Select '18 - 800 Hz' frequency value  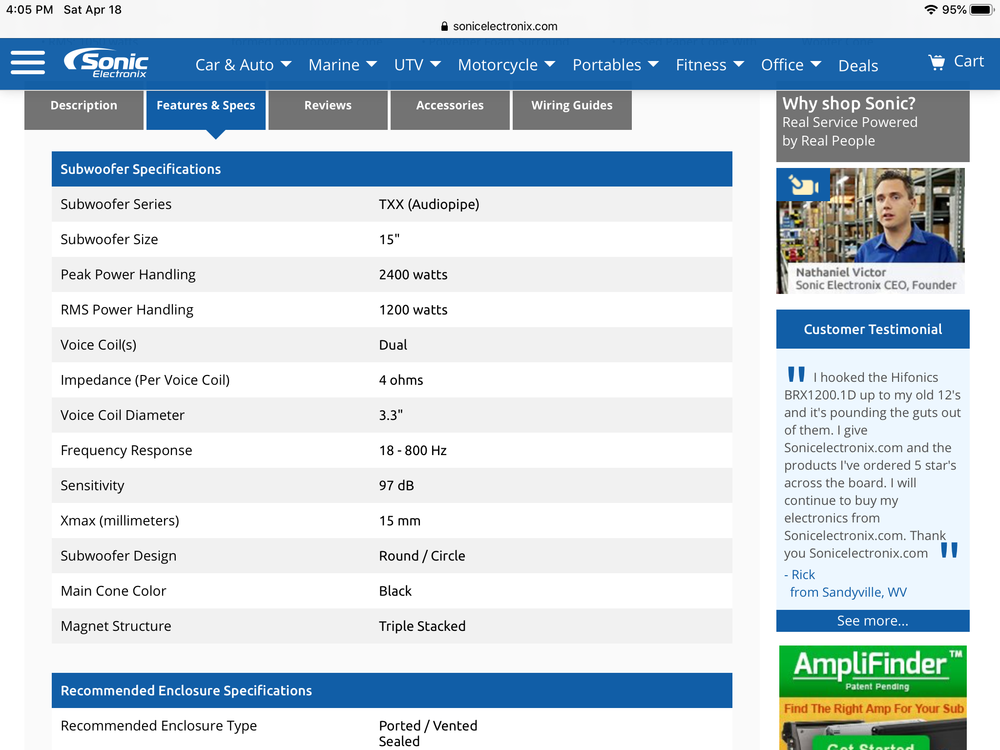point(413,450)
